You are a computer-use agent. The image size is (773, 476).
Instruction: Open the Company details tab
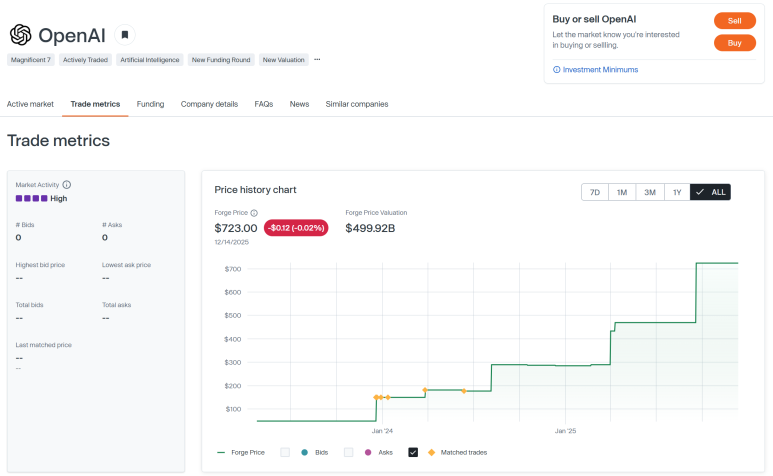click(209, 104)
